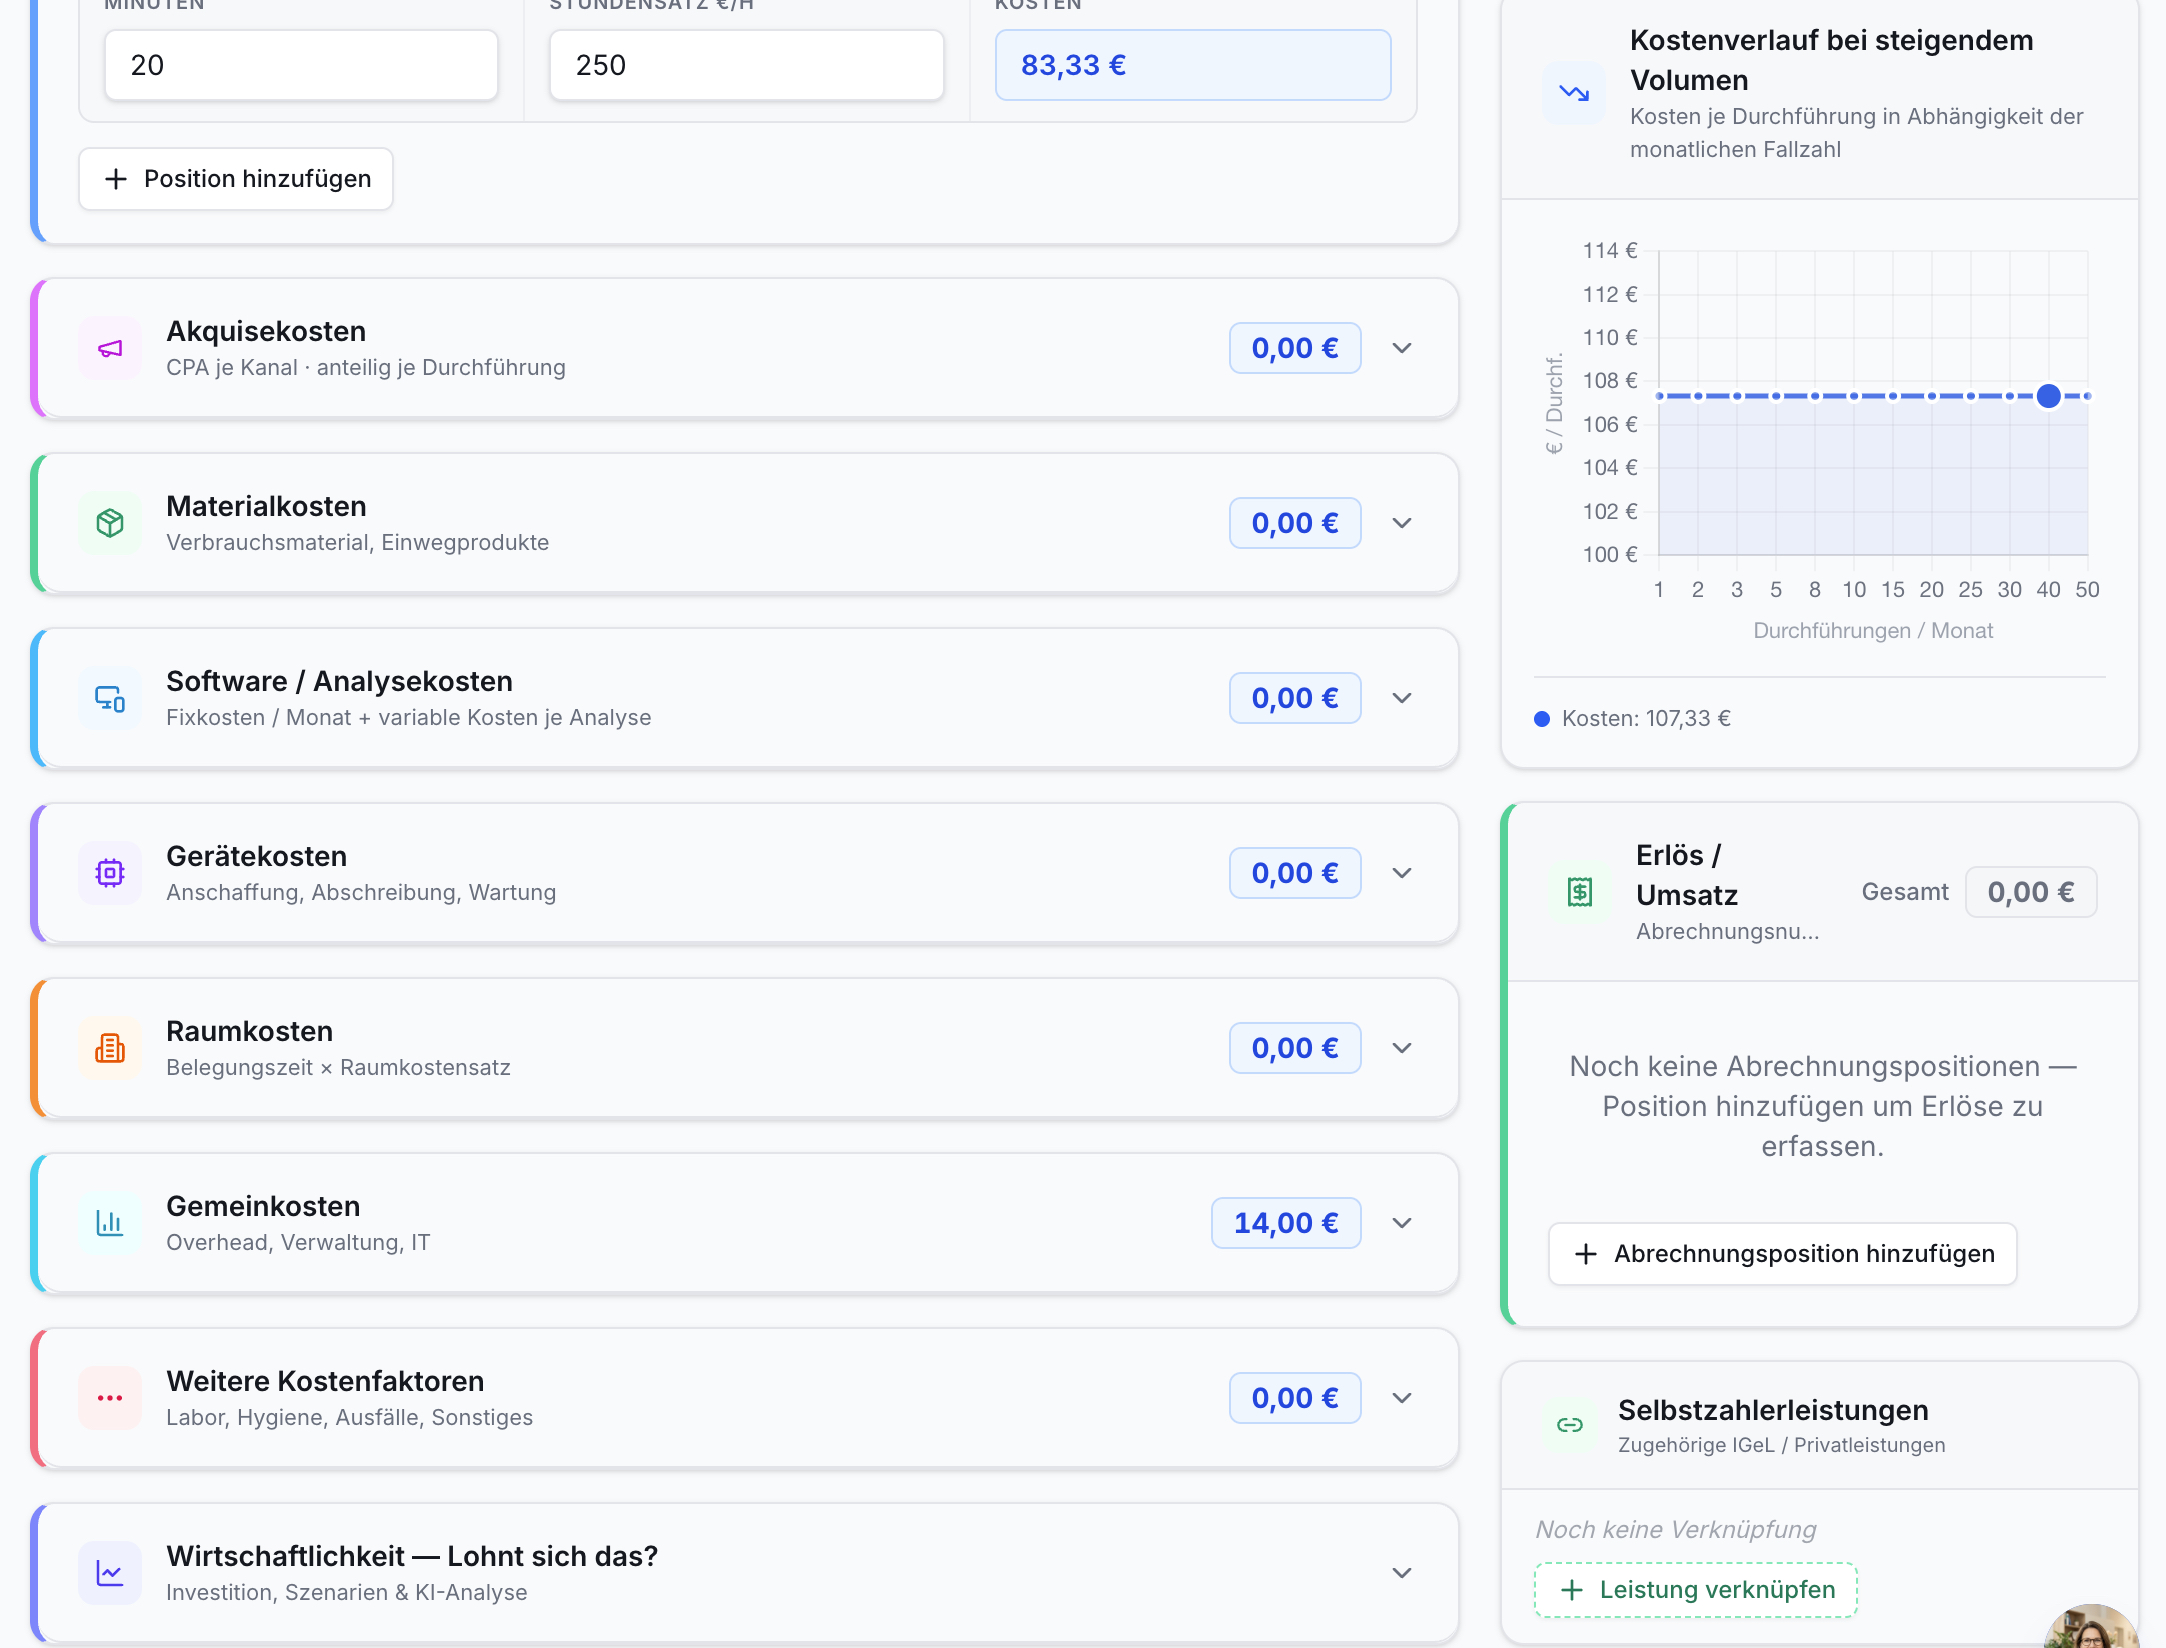This screenshot has height=1648, width=2166.
Task: Click the Erlös / Umsatz receipt icon
Action: (1580, 892)
